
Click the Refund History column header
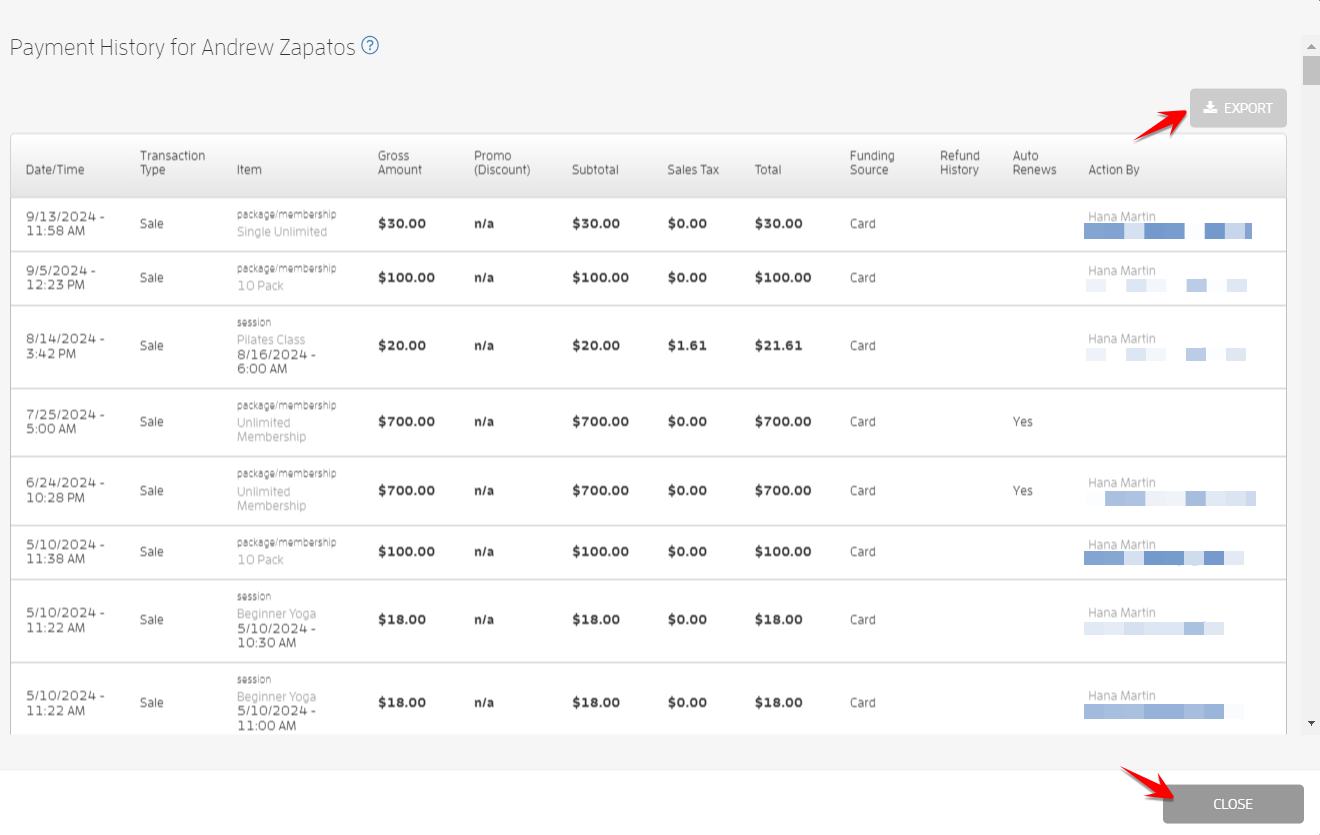pyautogui.click(x=960, y=163)
